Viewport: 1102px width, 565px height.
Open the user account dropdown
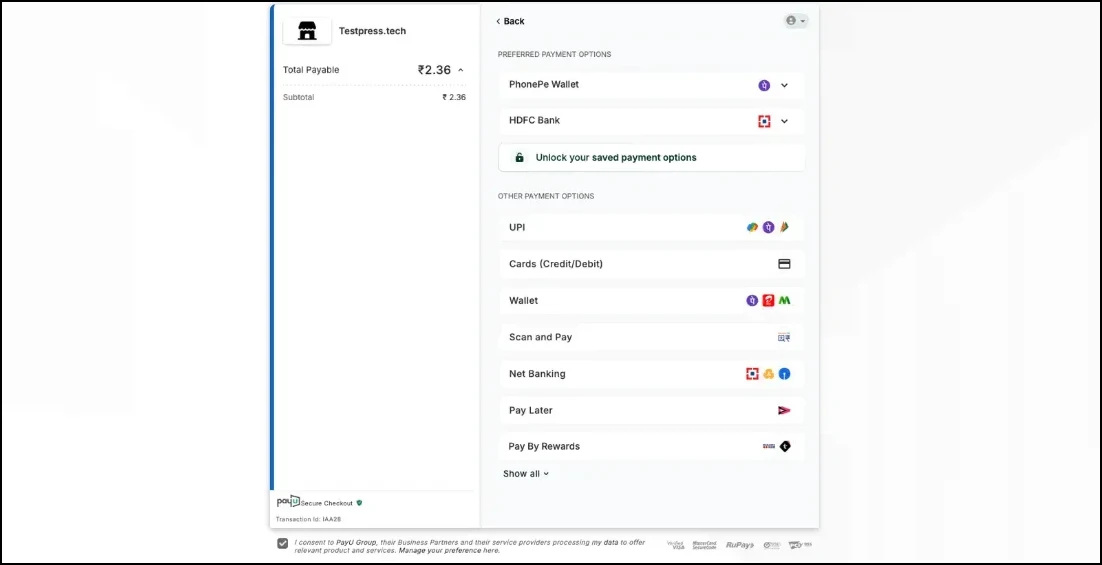click(x=796, y=21)
